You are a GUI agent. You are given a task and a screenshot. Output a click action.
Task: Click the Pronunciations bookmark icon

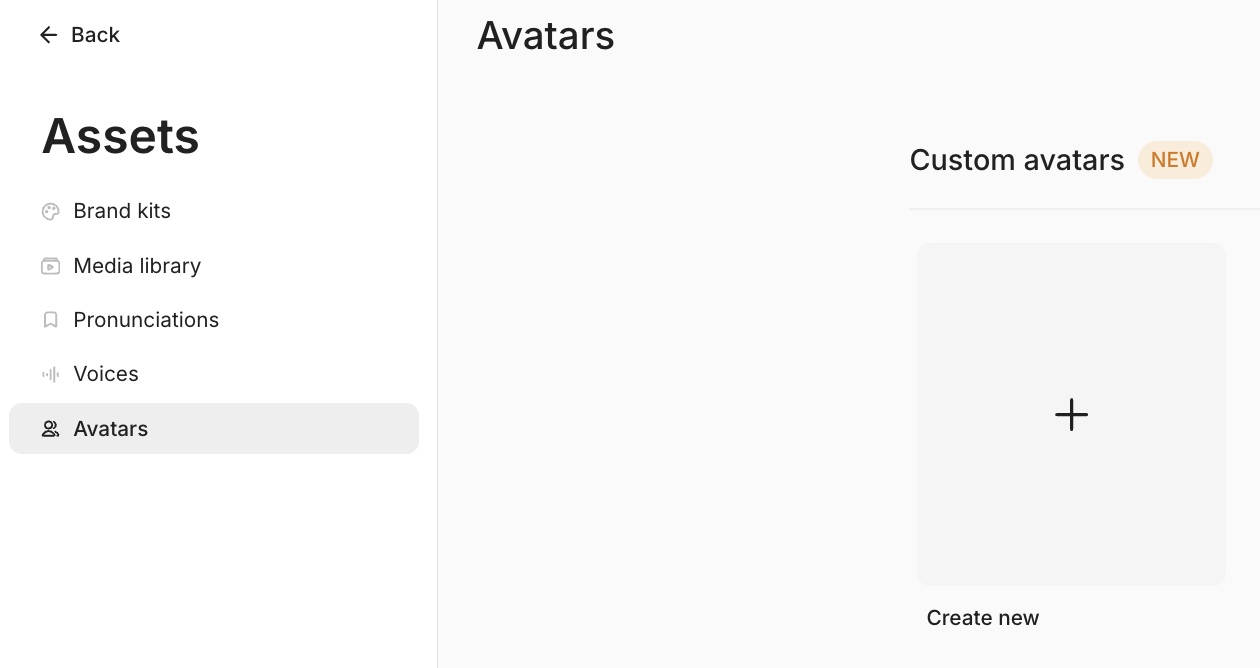click(50, 320)
